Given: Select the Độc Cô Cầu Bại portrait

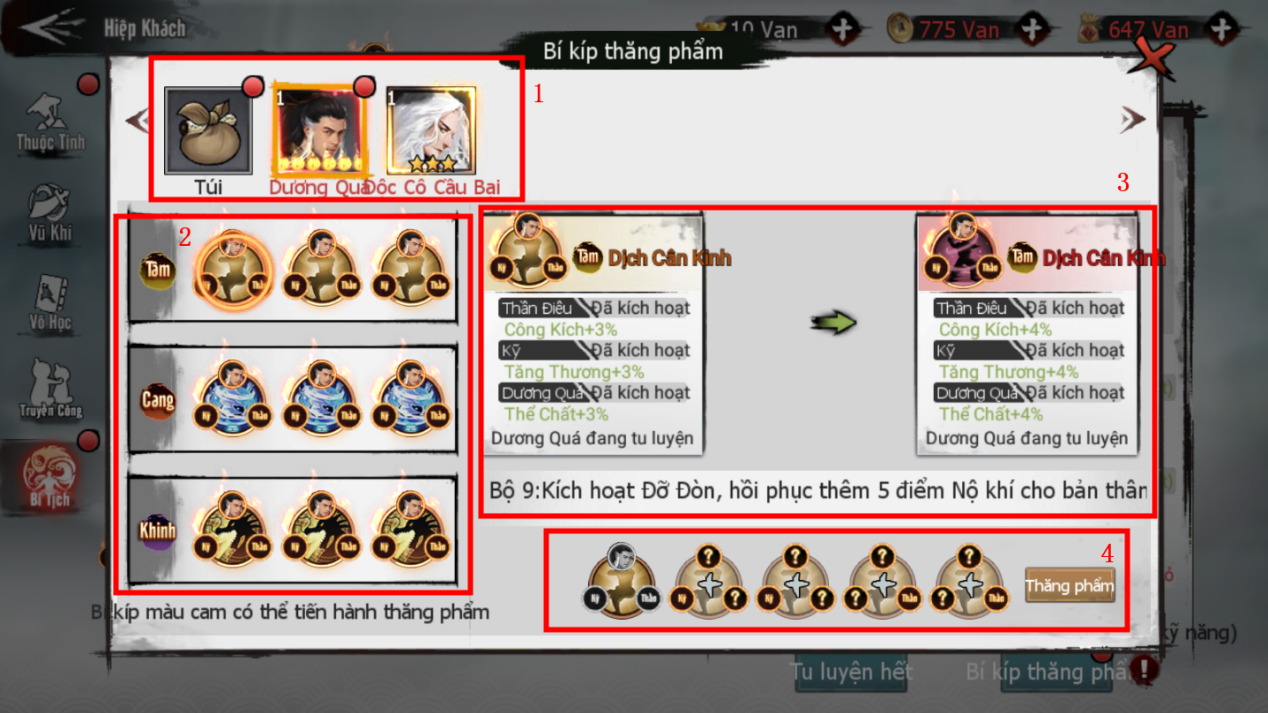Looking at the screenshot, I should pyautogui.click(x=432, y=132).
